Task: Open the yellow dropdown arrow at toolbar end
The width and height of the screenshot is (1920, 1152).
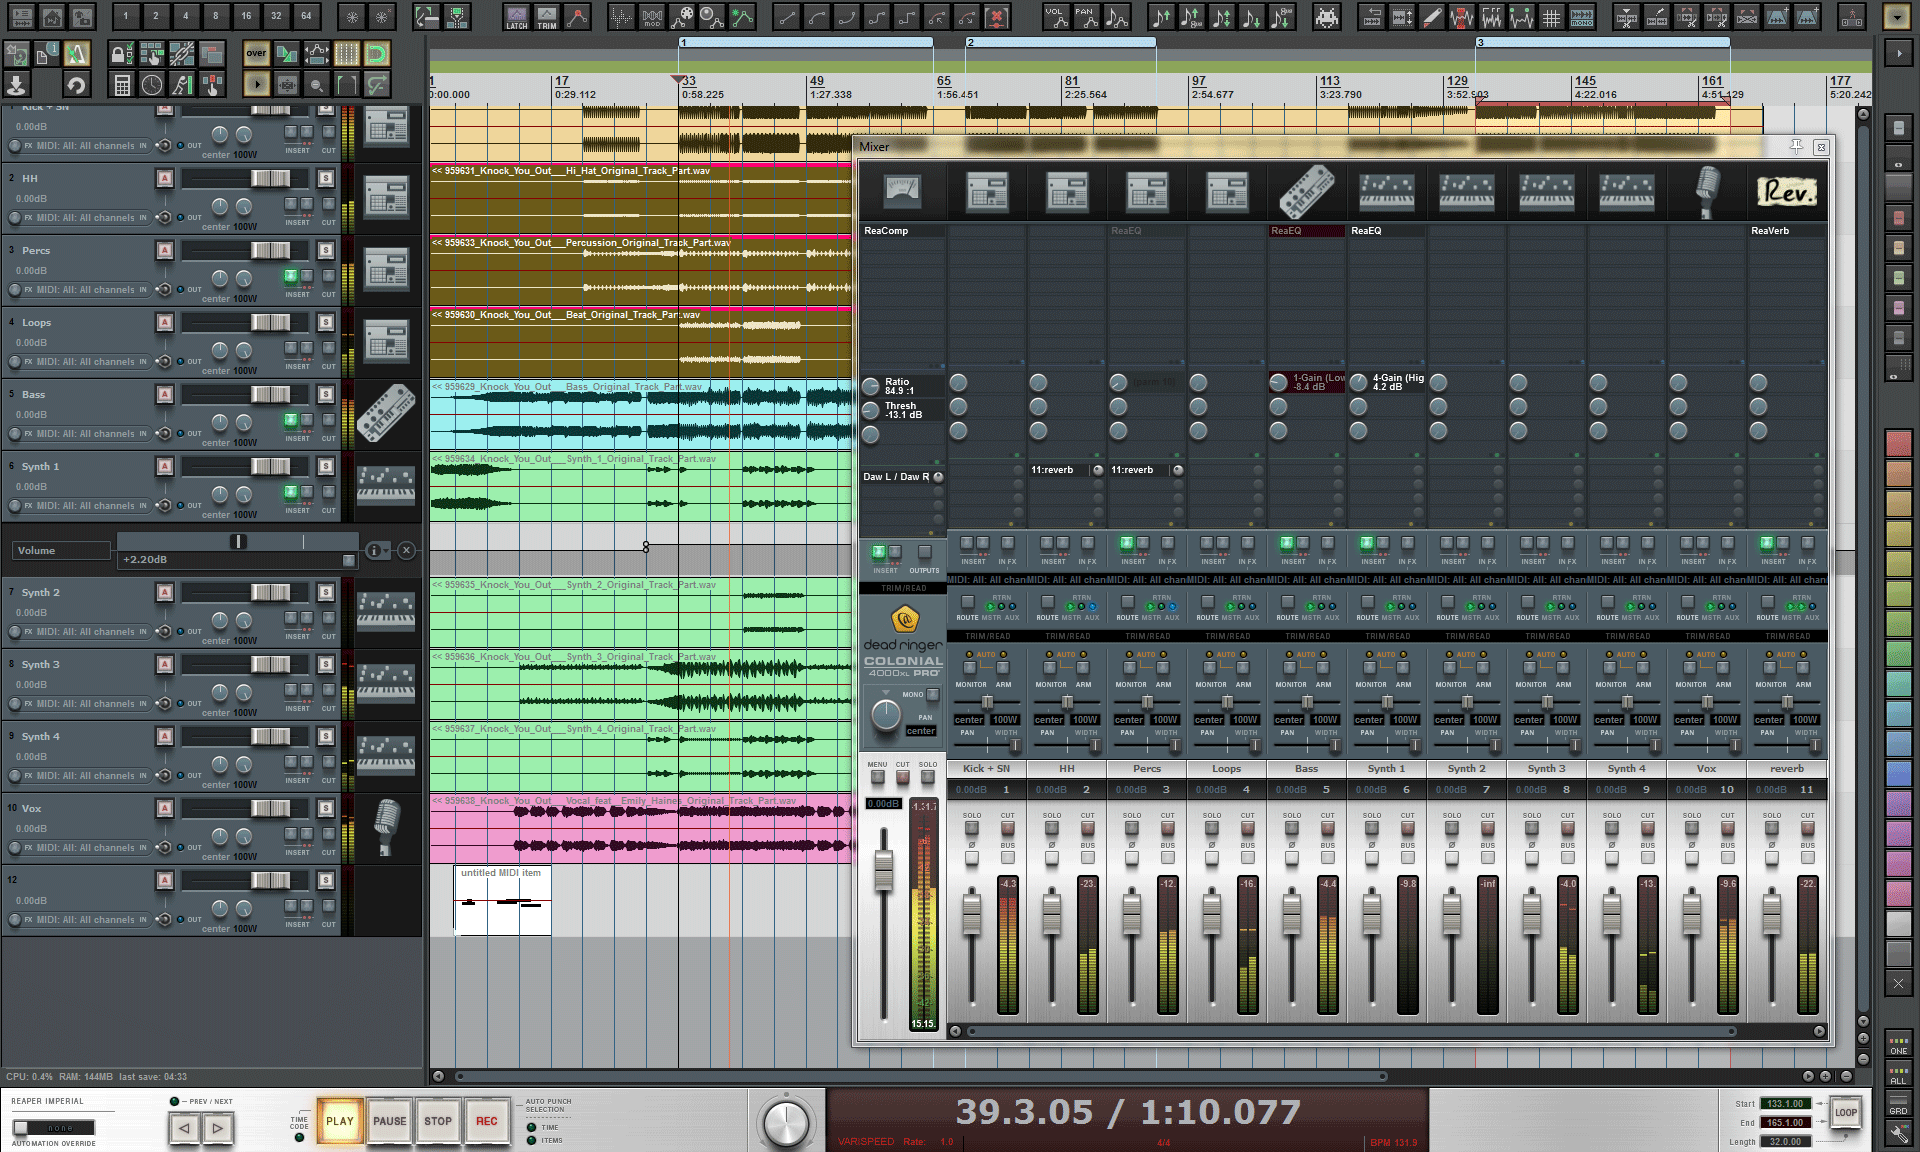Action: [1896, 17]
